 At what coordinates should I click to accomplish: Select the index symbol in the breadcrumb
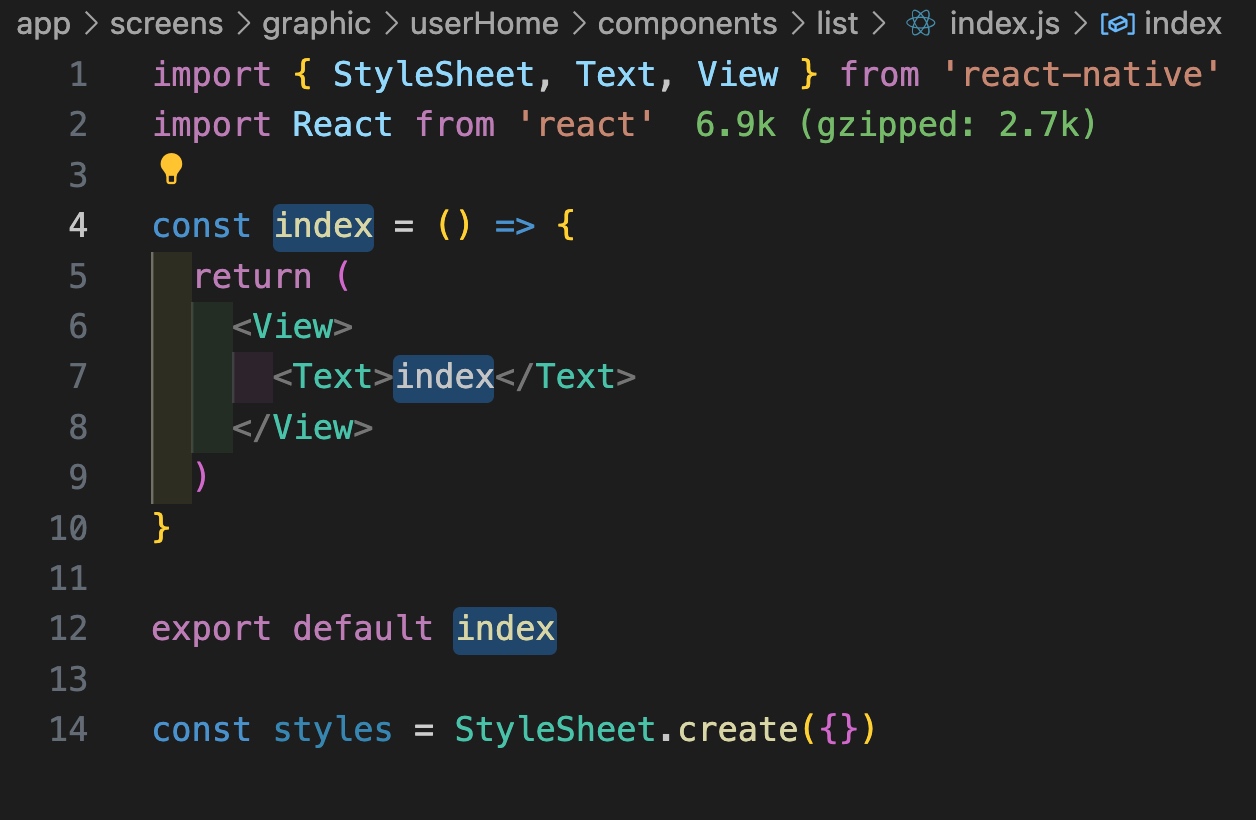click(1182, 23)
